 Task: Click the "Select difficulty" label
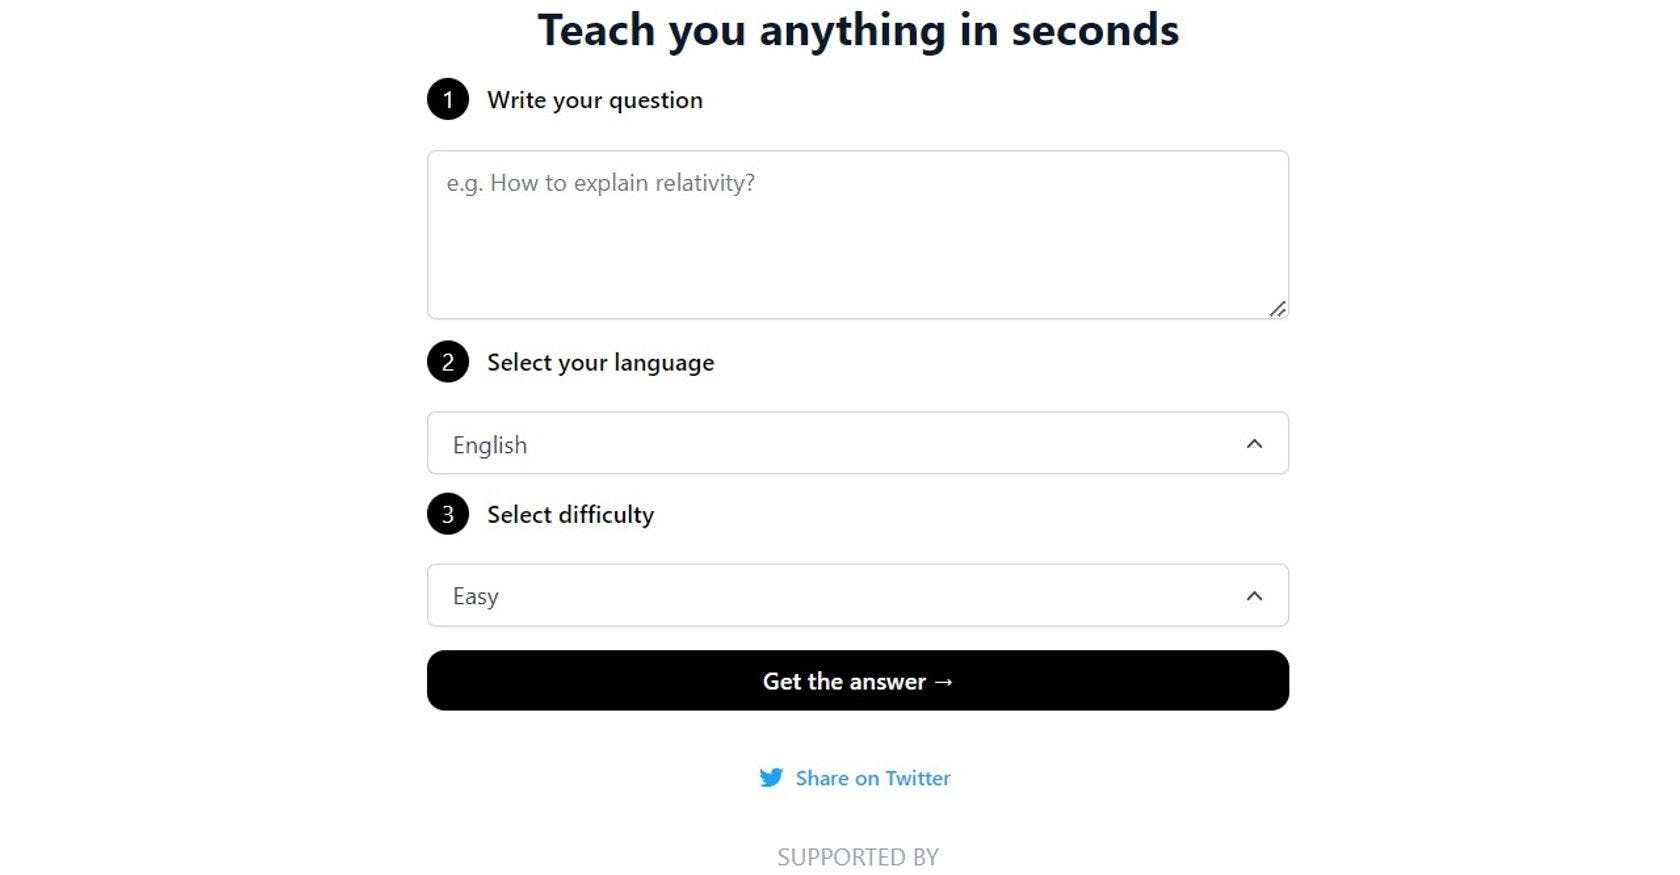[x=570, y=514]
